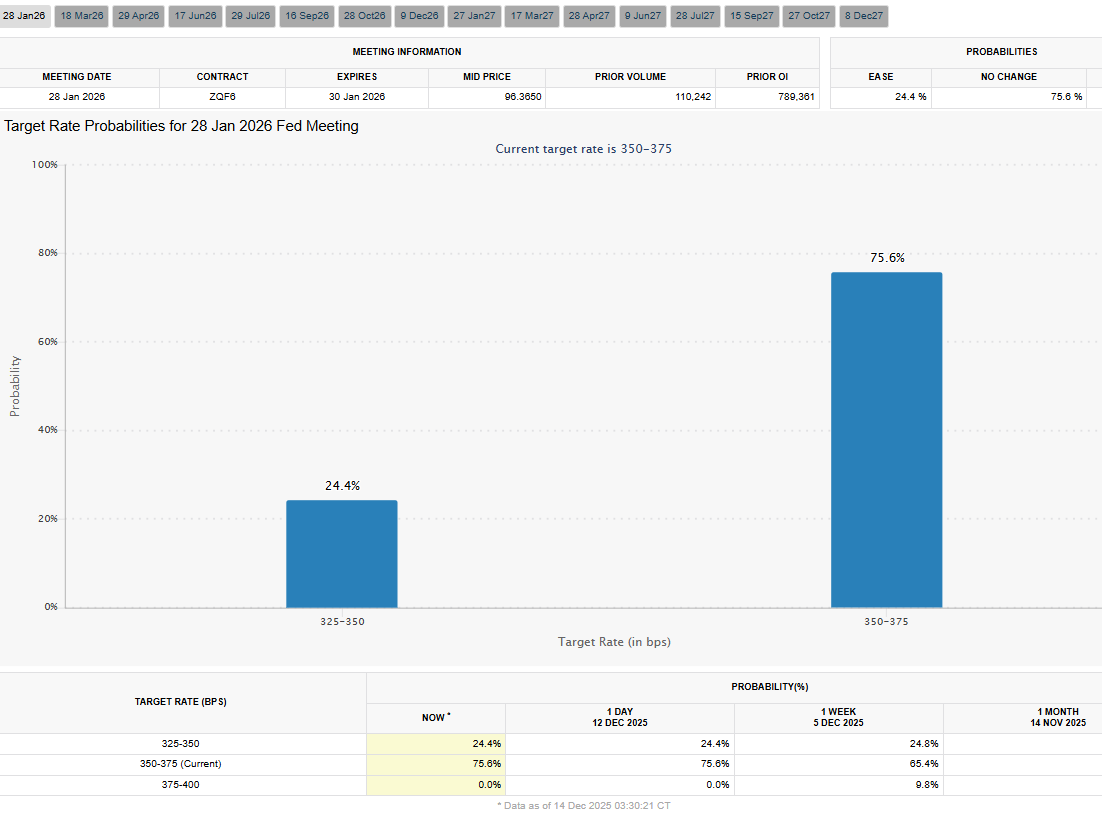The height and width of the screenshot is (815, 1102).
Task: Click the 24.4% label above the bar
Action: (342, 485)
